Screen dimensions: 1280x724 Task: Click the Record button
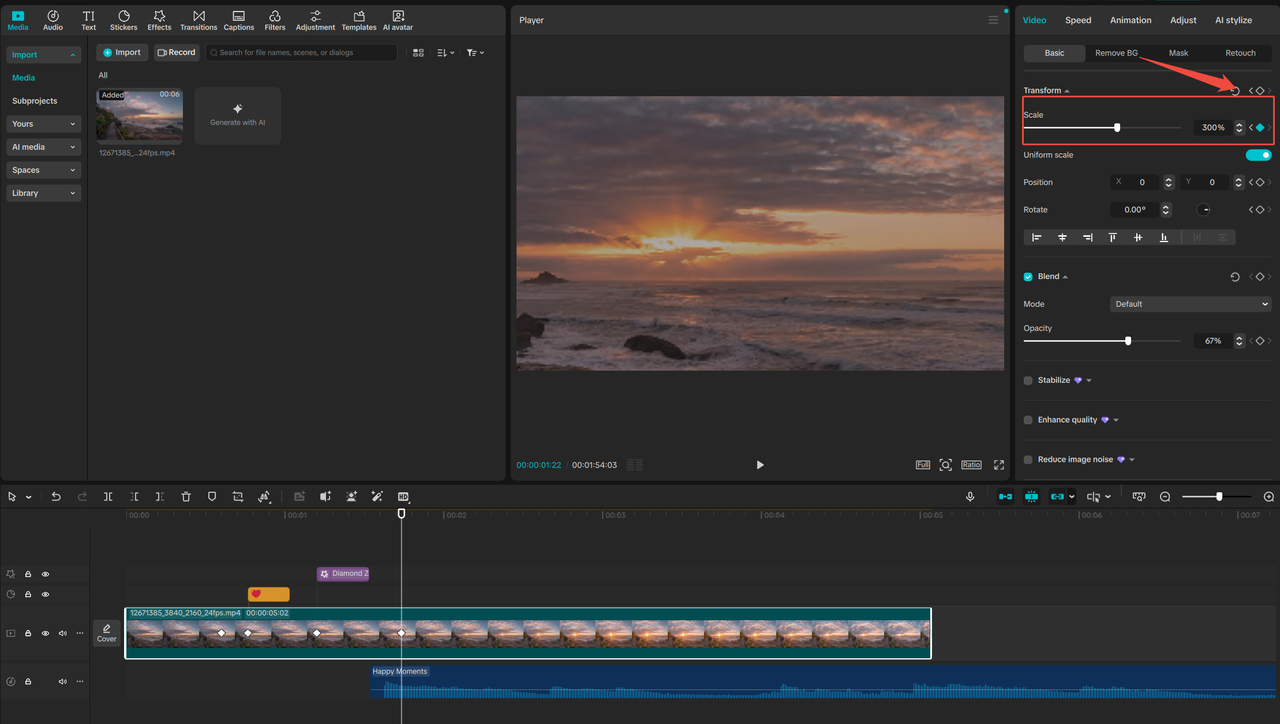pos(176,52)
